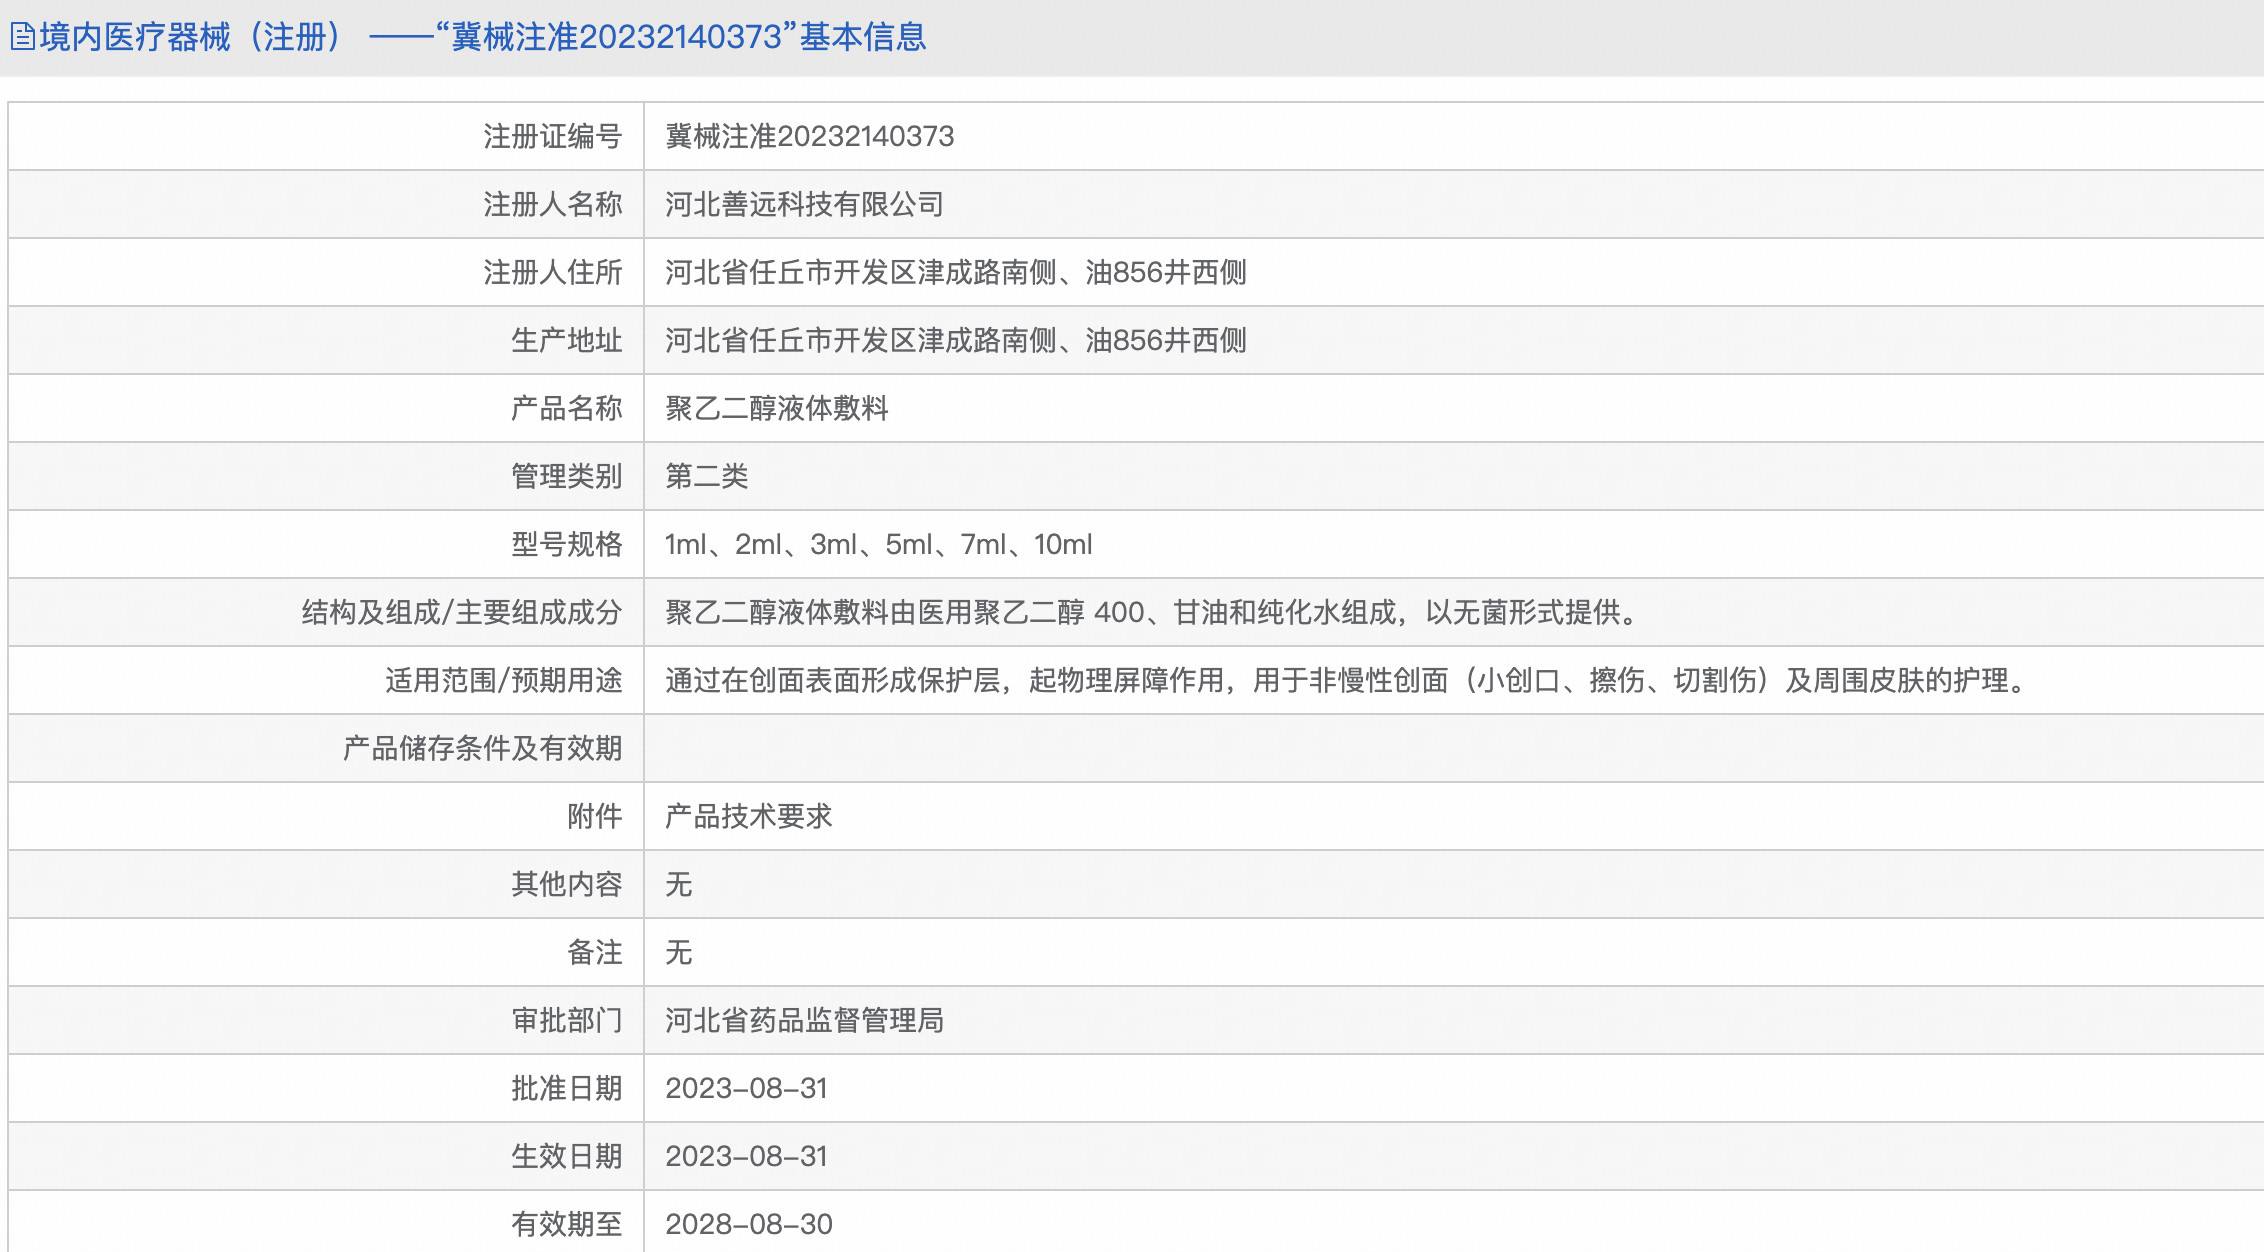Select the expiry date 2028-08-30
The image size is (2264, 1252).
click(745, 1224)
